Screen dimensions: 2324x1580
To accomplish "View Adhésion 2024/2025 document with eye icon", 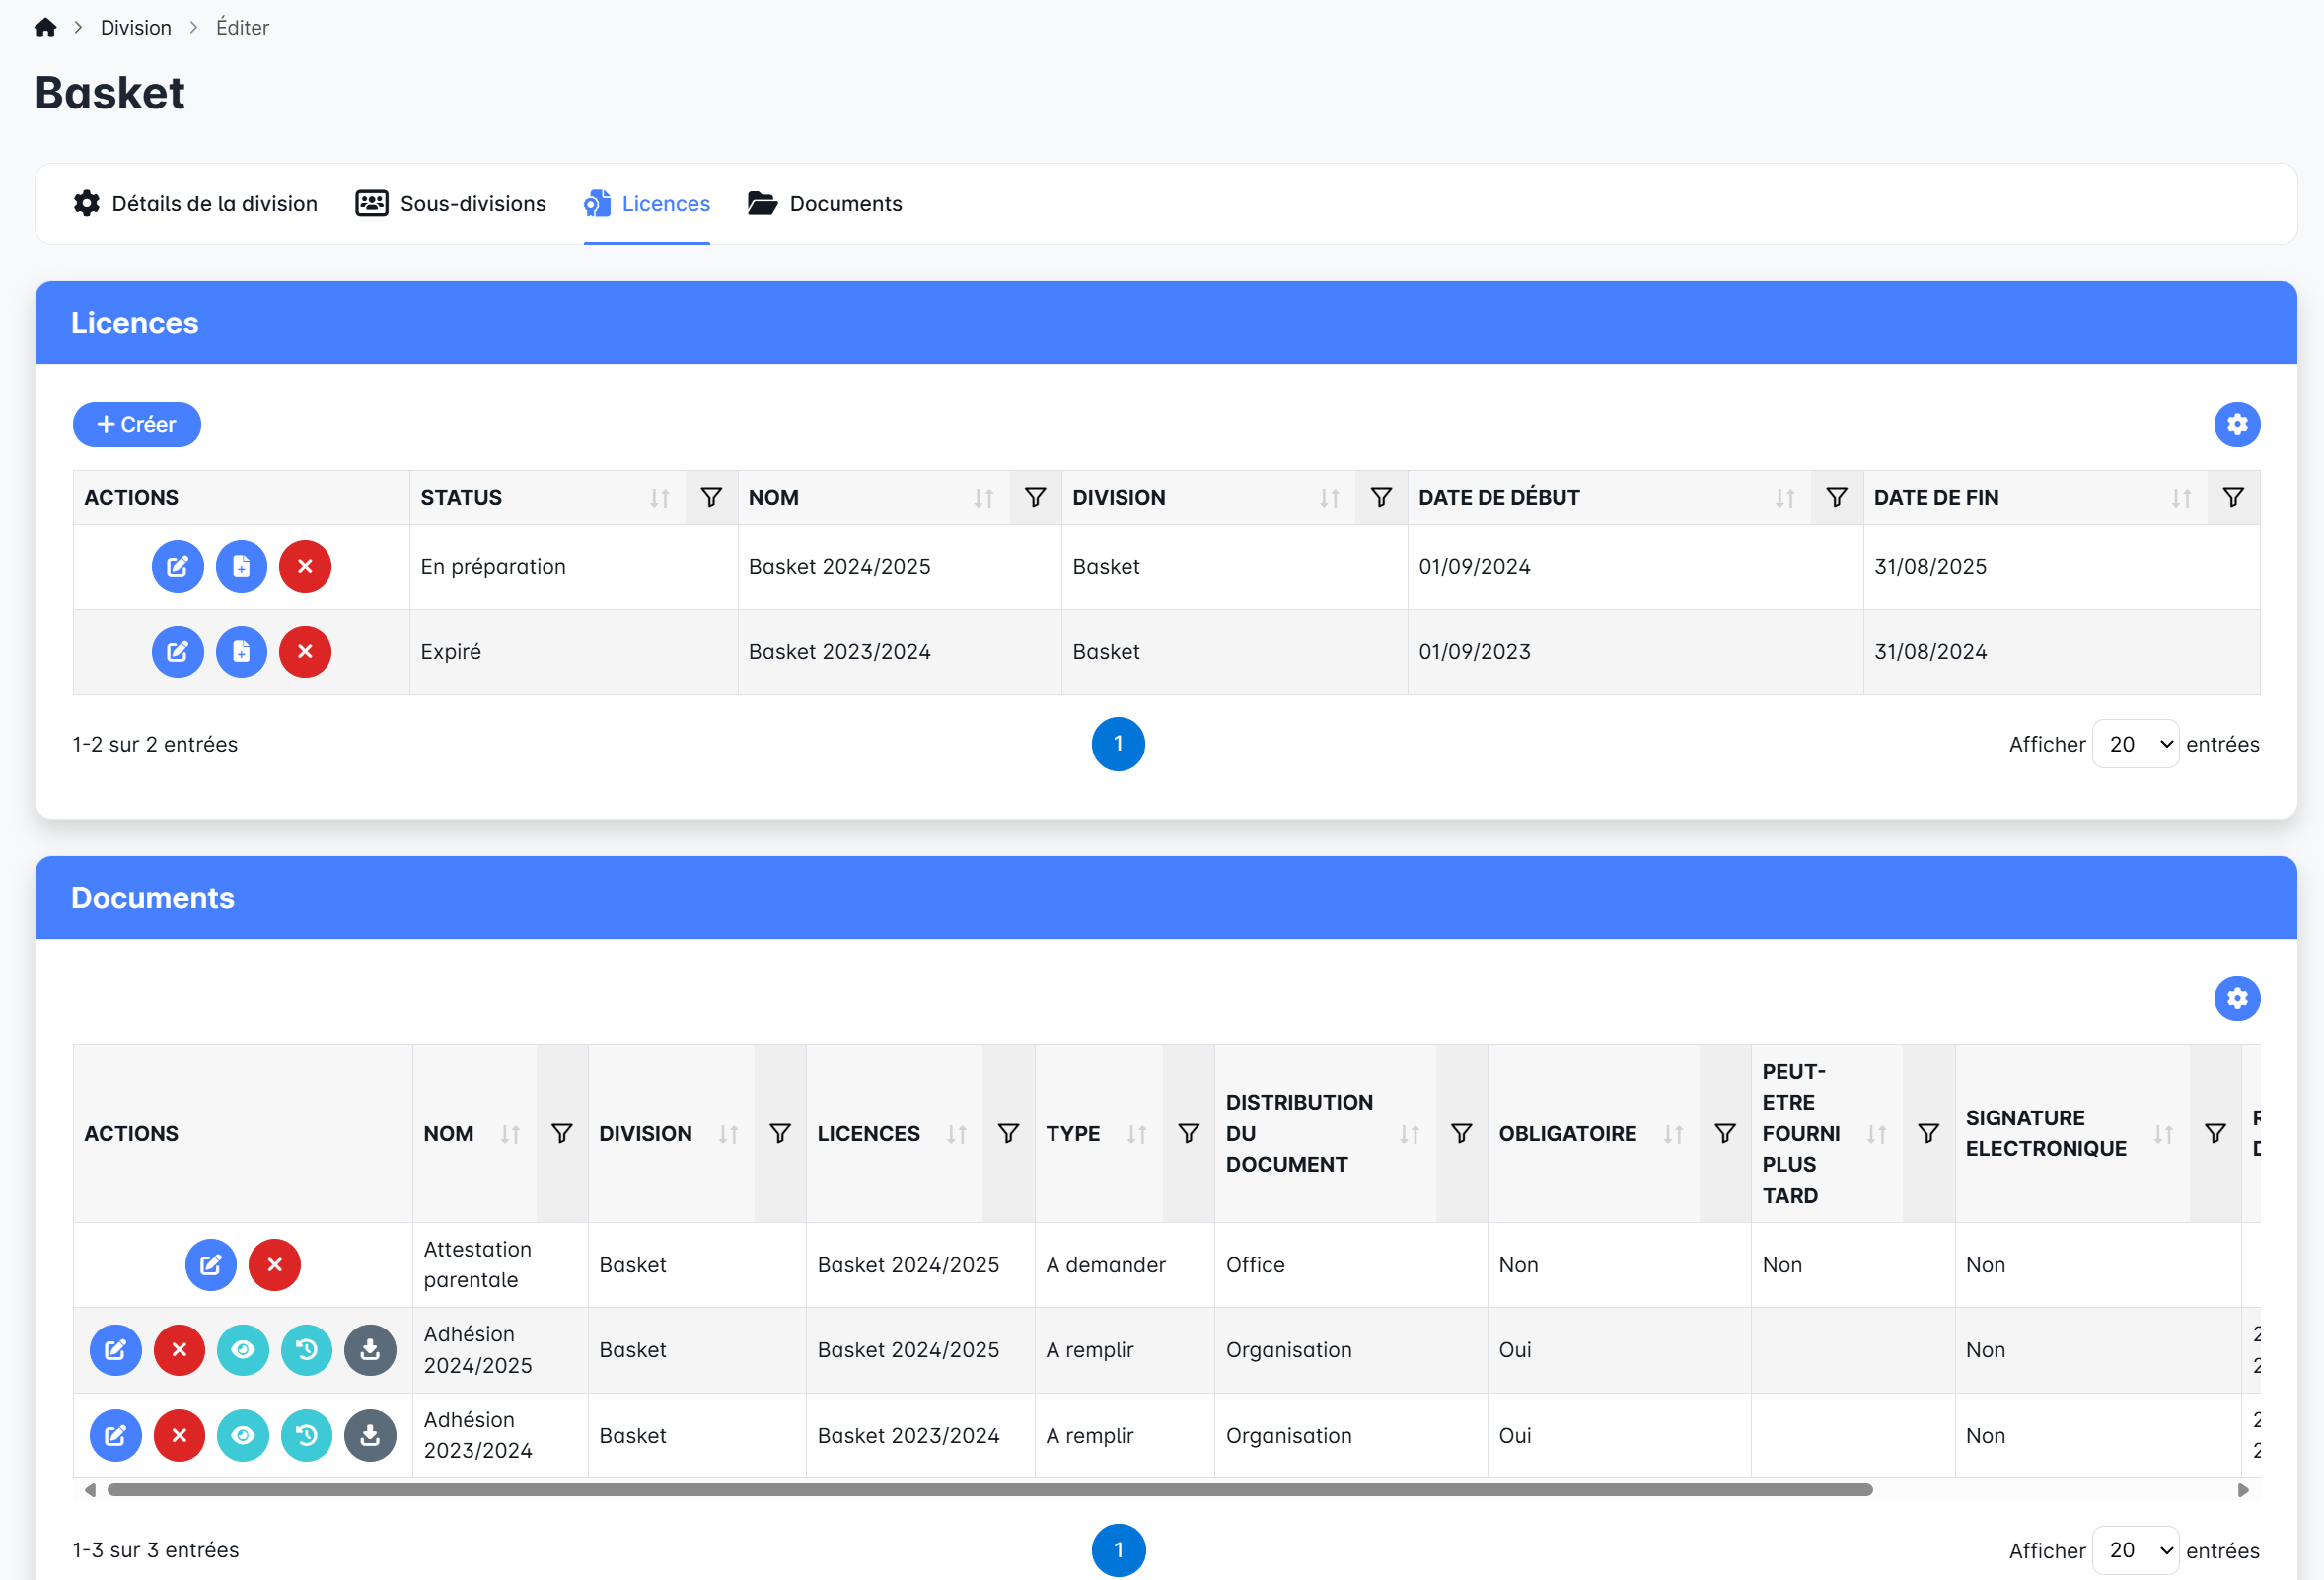I will pyautogui.click(x=243, y=1350).
